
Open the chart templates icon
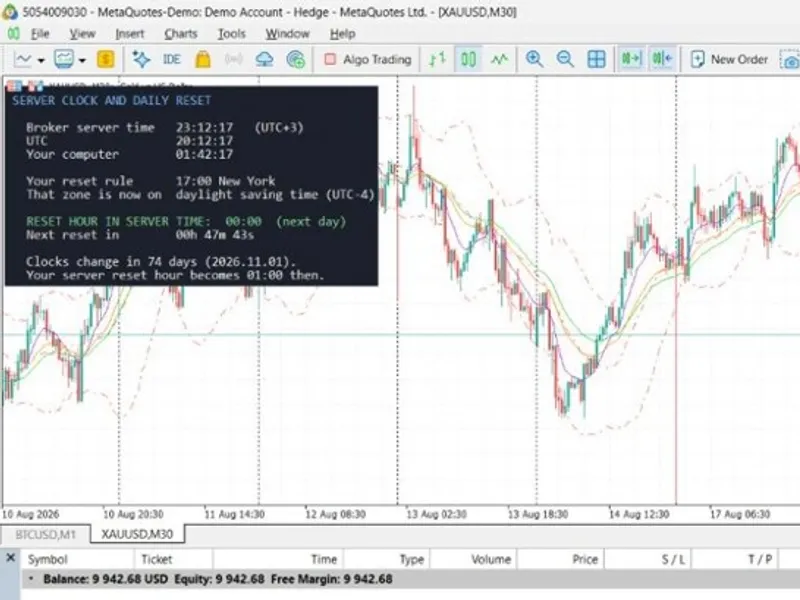click(64, 60)
